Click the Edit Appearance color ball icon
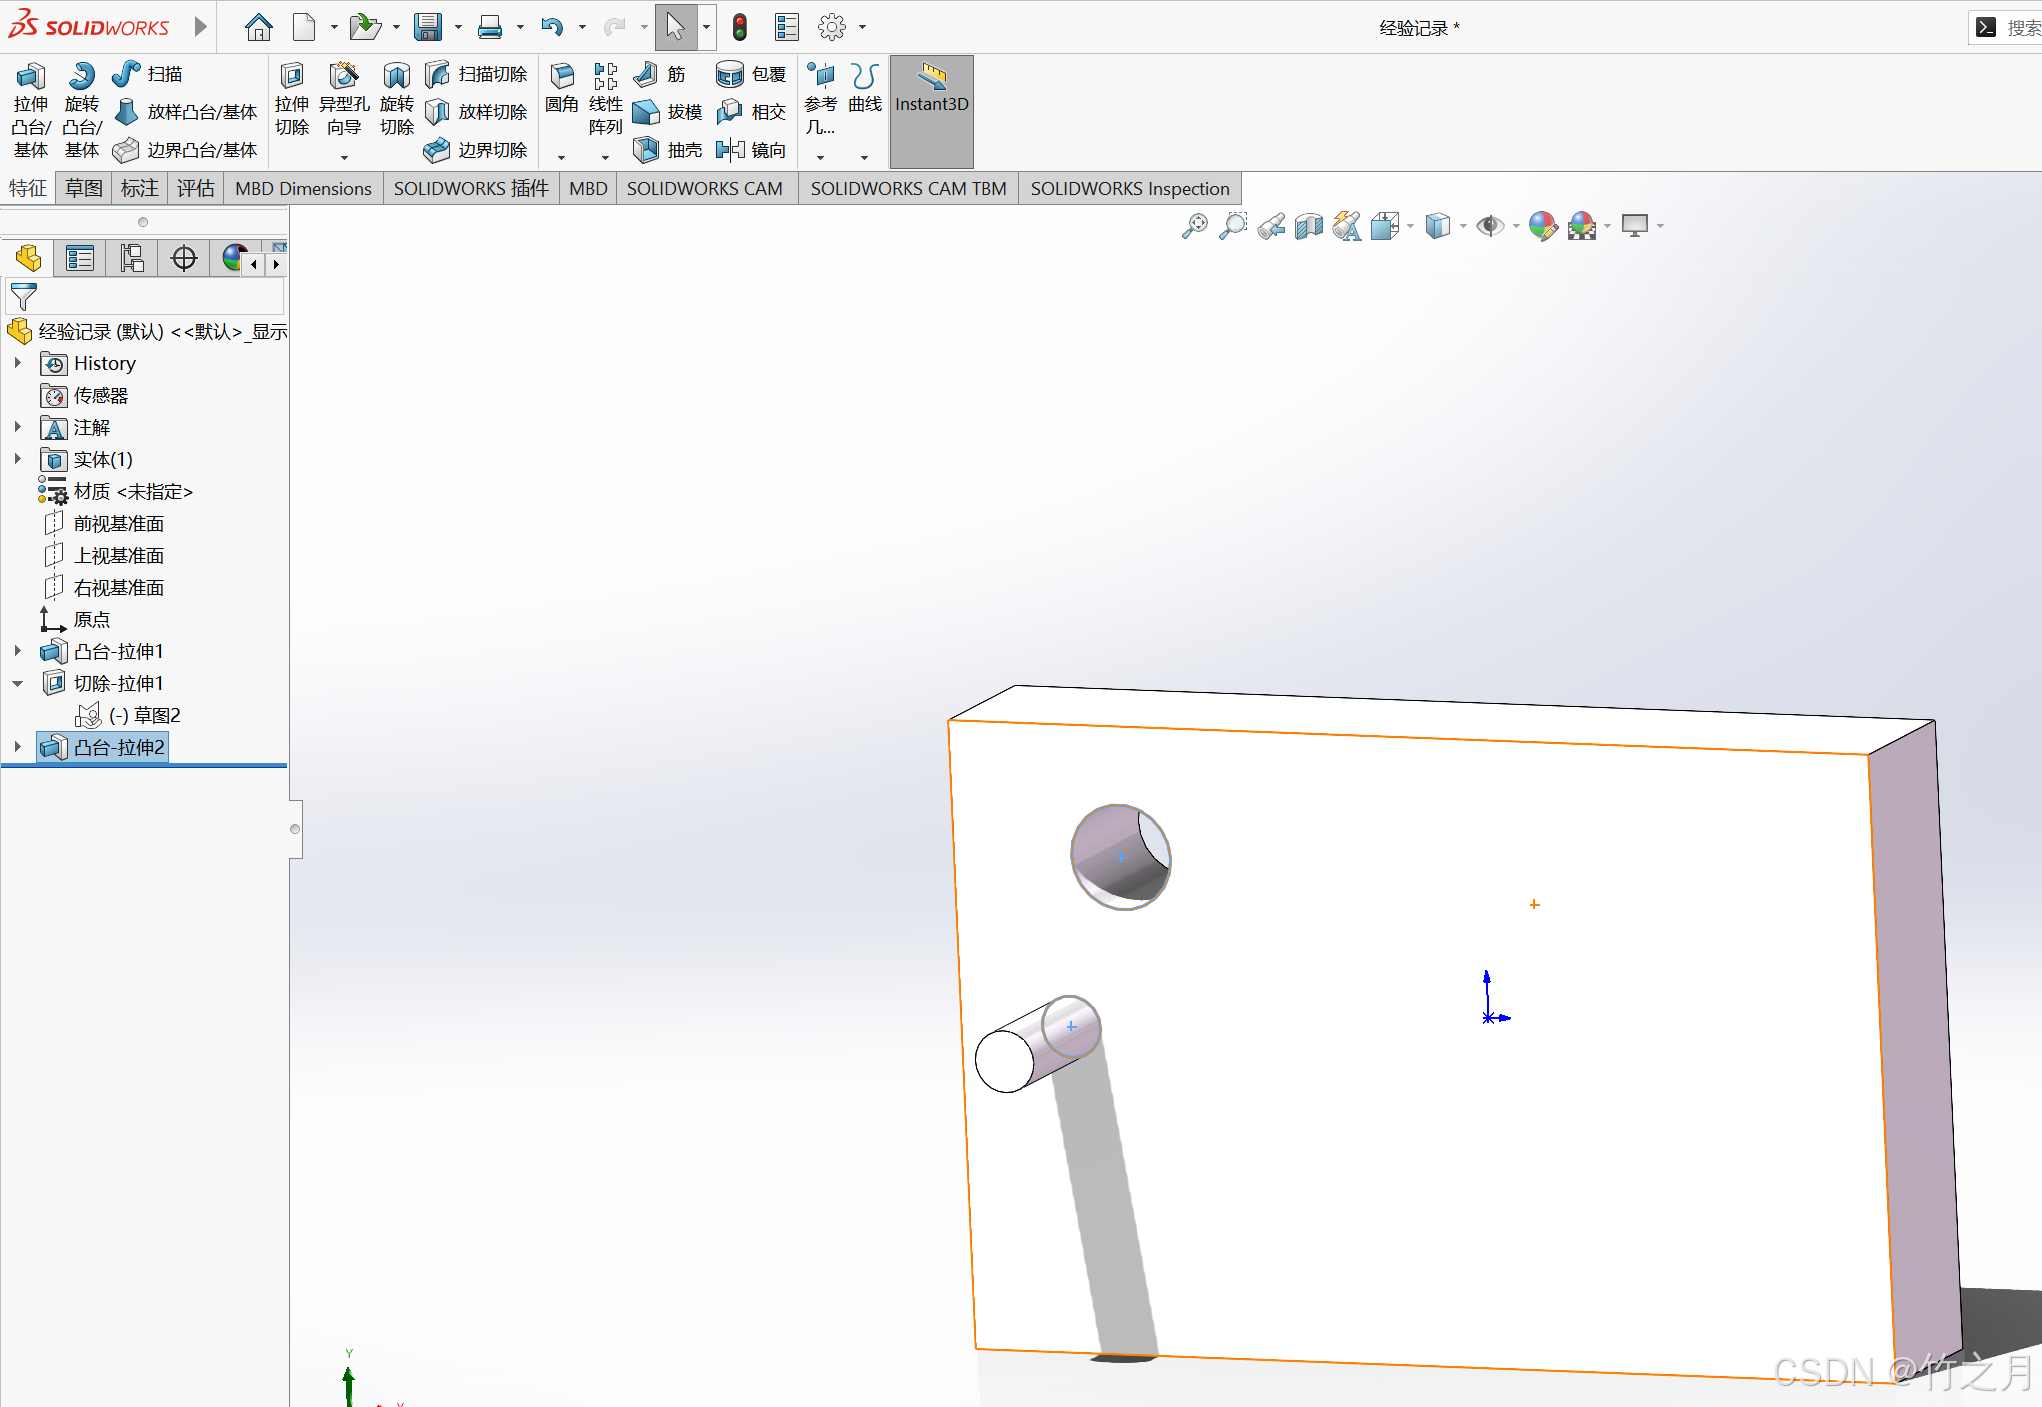The width and height of the screenshot is (2042, 1407). tap(1543, 227)
